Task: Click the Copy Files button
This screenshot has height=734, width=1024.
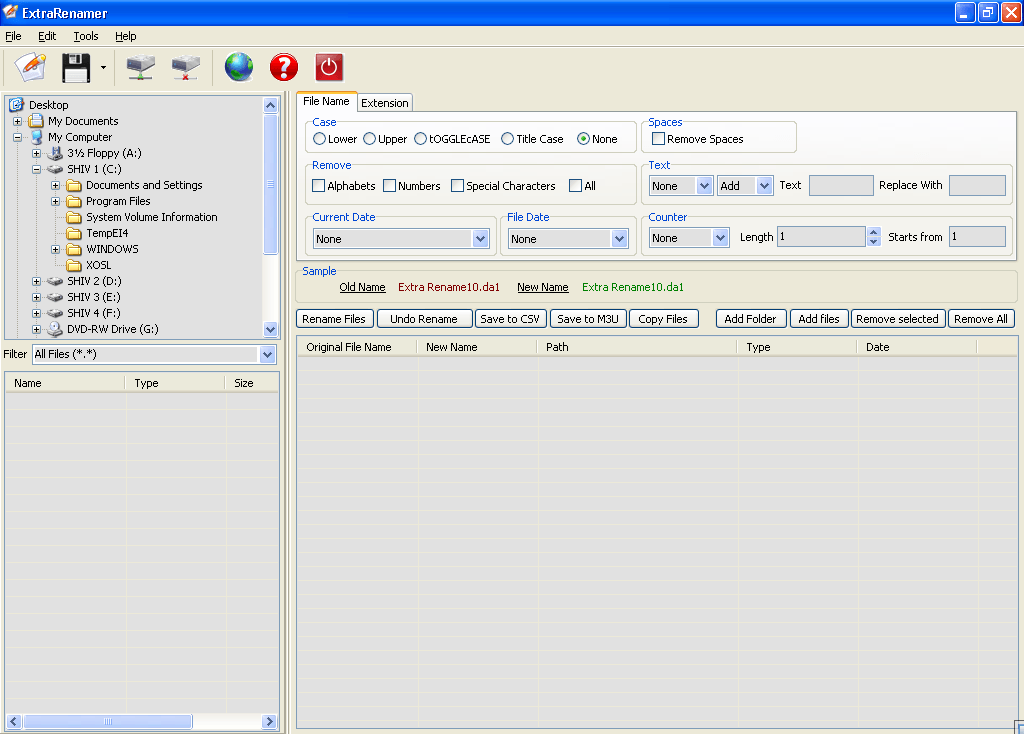Action: click(663, 319)
